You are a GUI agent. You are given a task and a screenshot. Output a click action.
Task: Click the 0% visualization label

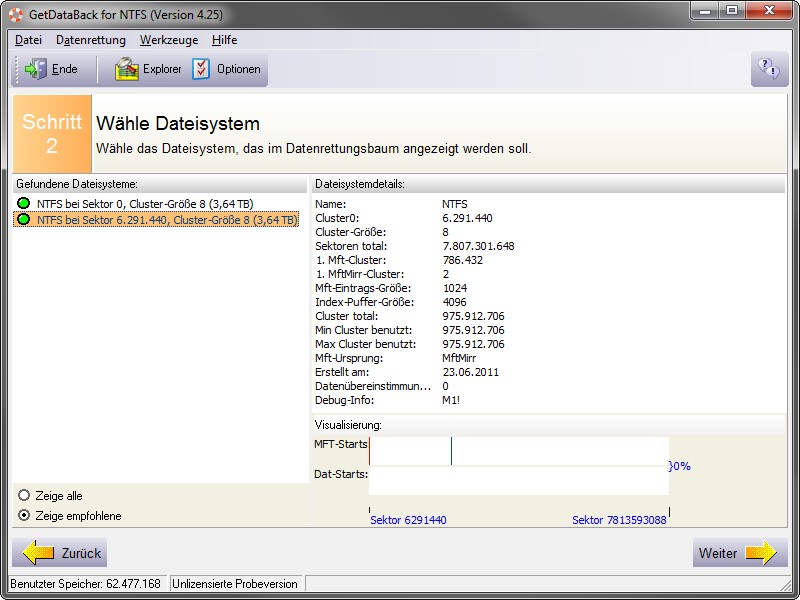click(680, 466)
